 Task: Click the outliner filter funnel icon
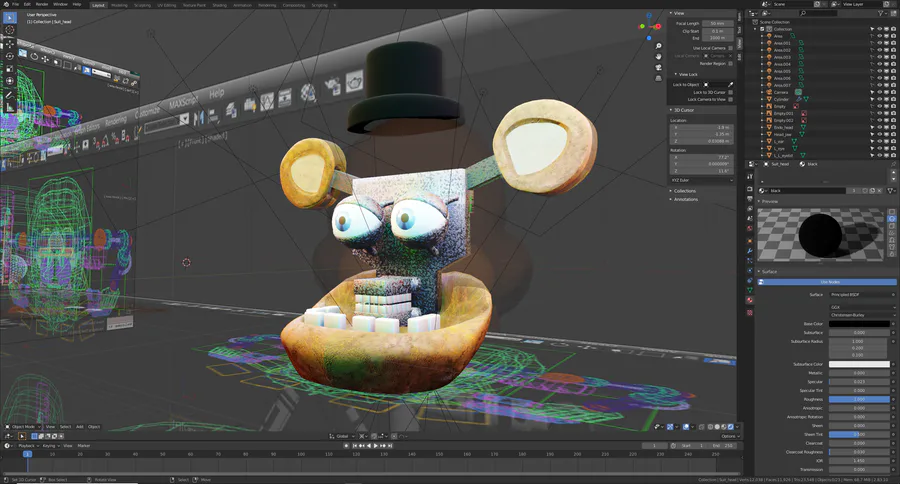pos(882,13)
